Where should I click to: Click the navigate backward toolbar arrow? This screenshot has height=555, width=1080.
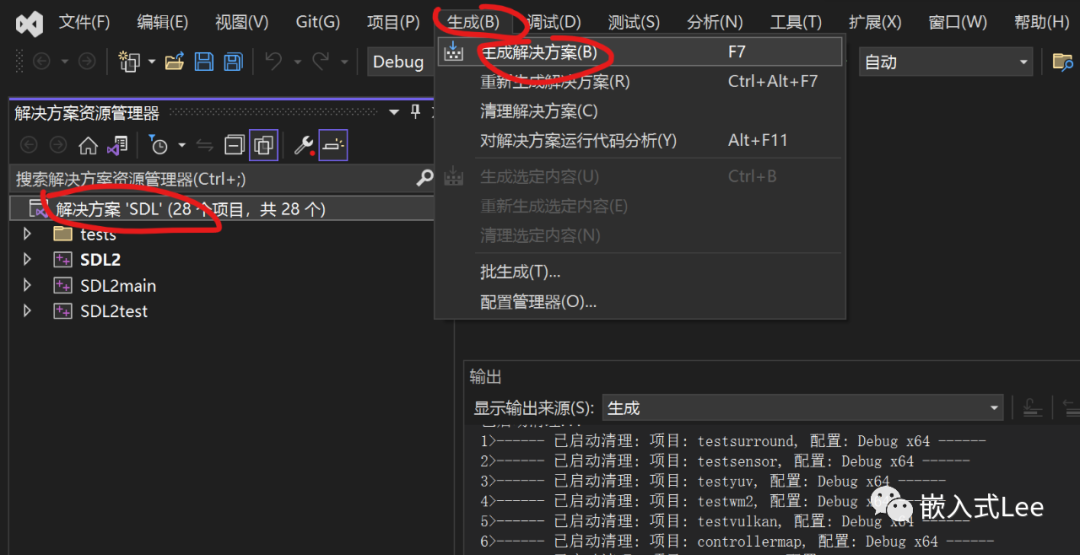tap(41, 62)
